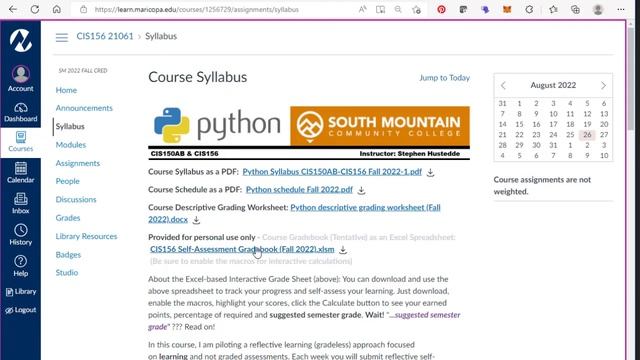Open Calendar in global navigation
Image resolution: width=640 pixels, height=360 pixels.
(21, 172)
